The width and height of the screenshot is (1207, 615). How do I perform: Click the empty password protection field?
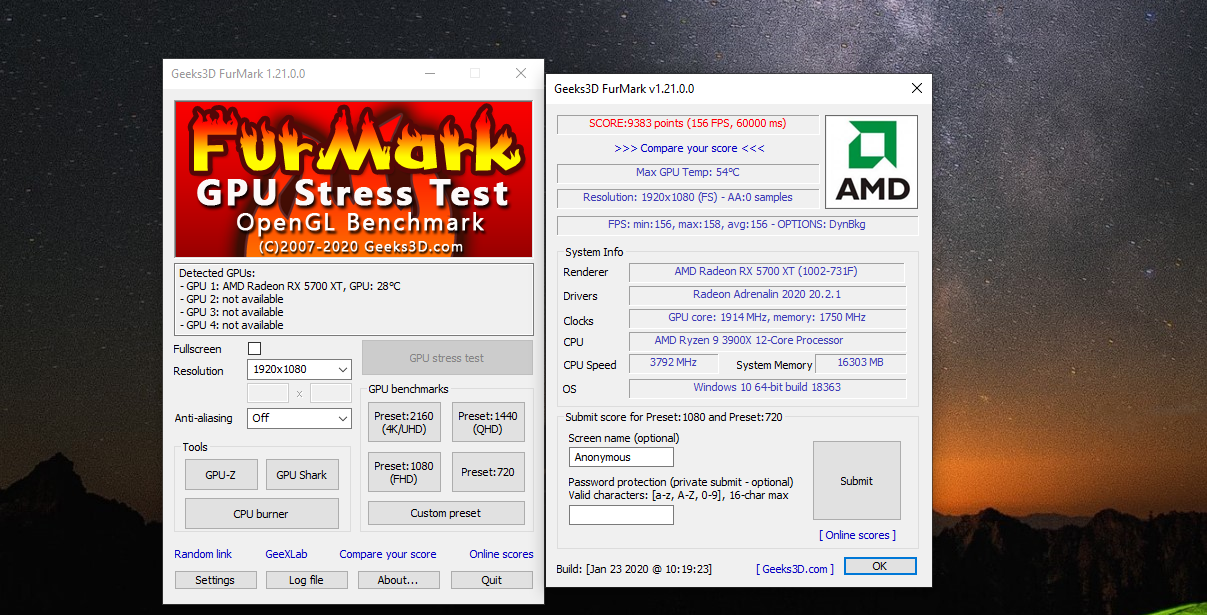[x=621, y=515]
